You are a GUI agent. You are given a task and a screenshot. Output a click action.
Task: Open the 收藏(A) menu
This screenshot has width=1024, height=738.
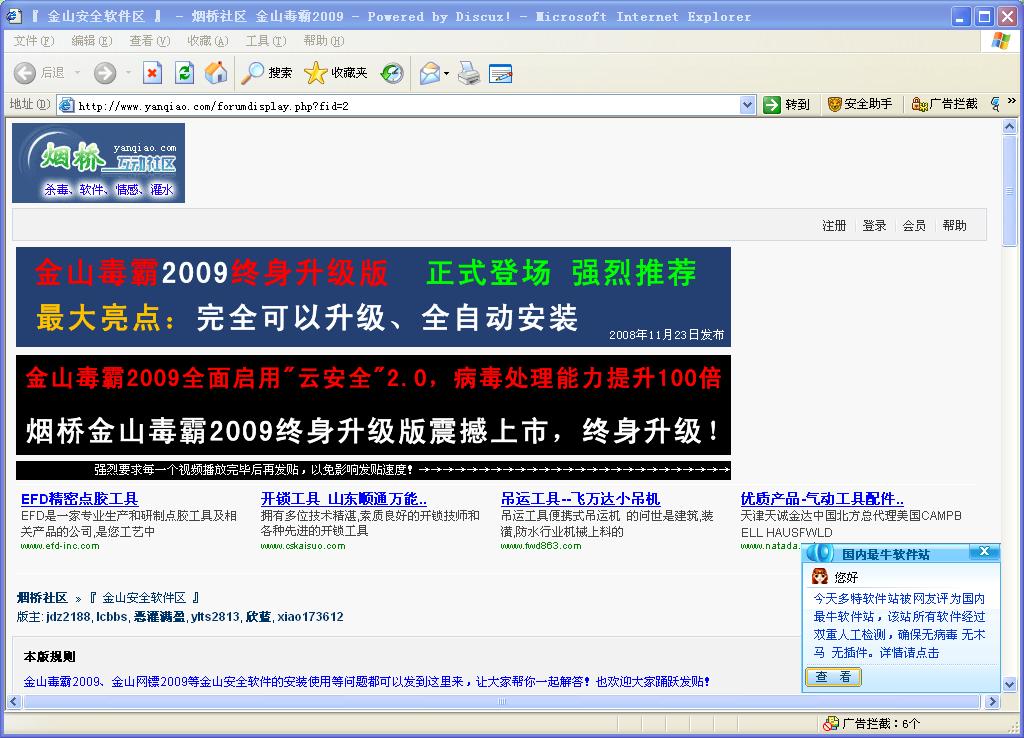[208, 40]
